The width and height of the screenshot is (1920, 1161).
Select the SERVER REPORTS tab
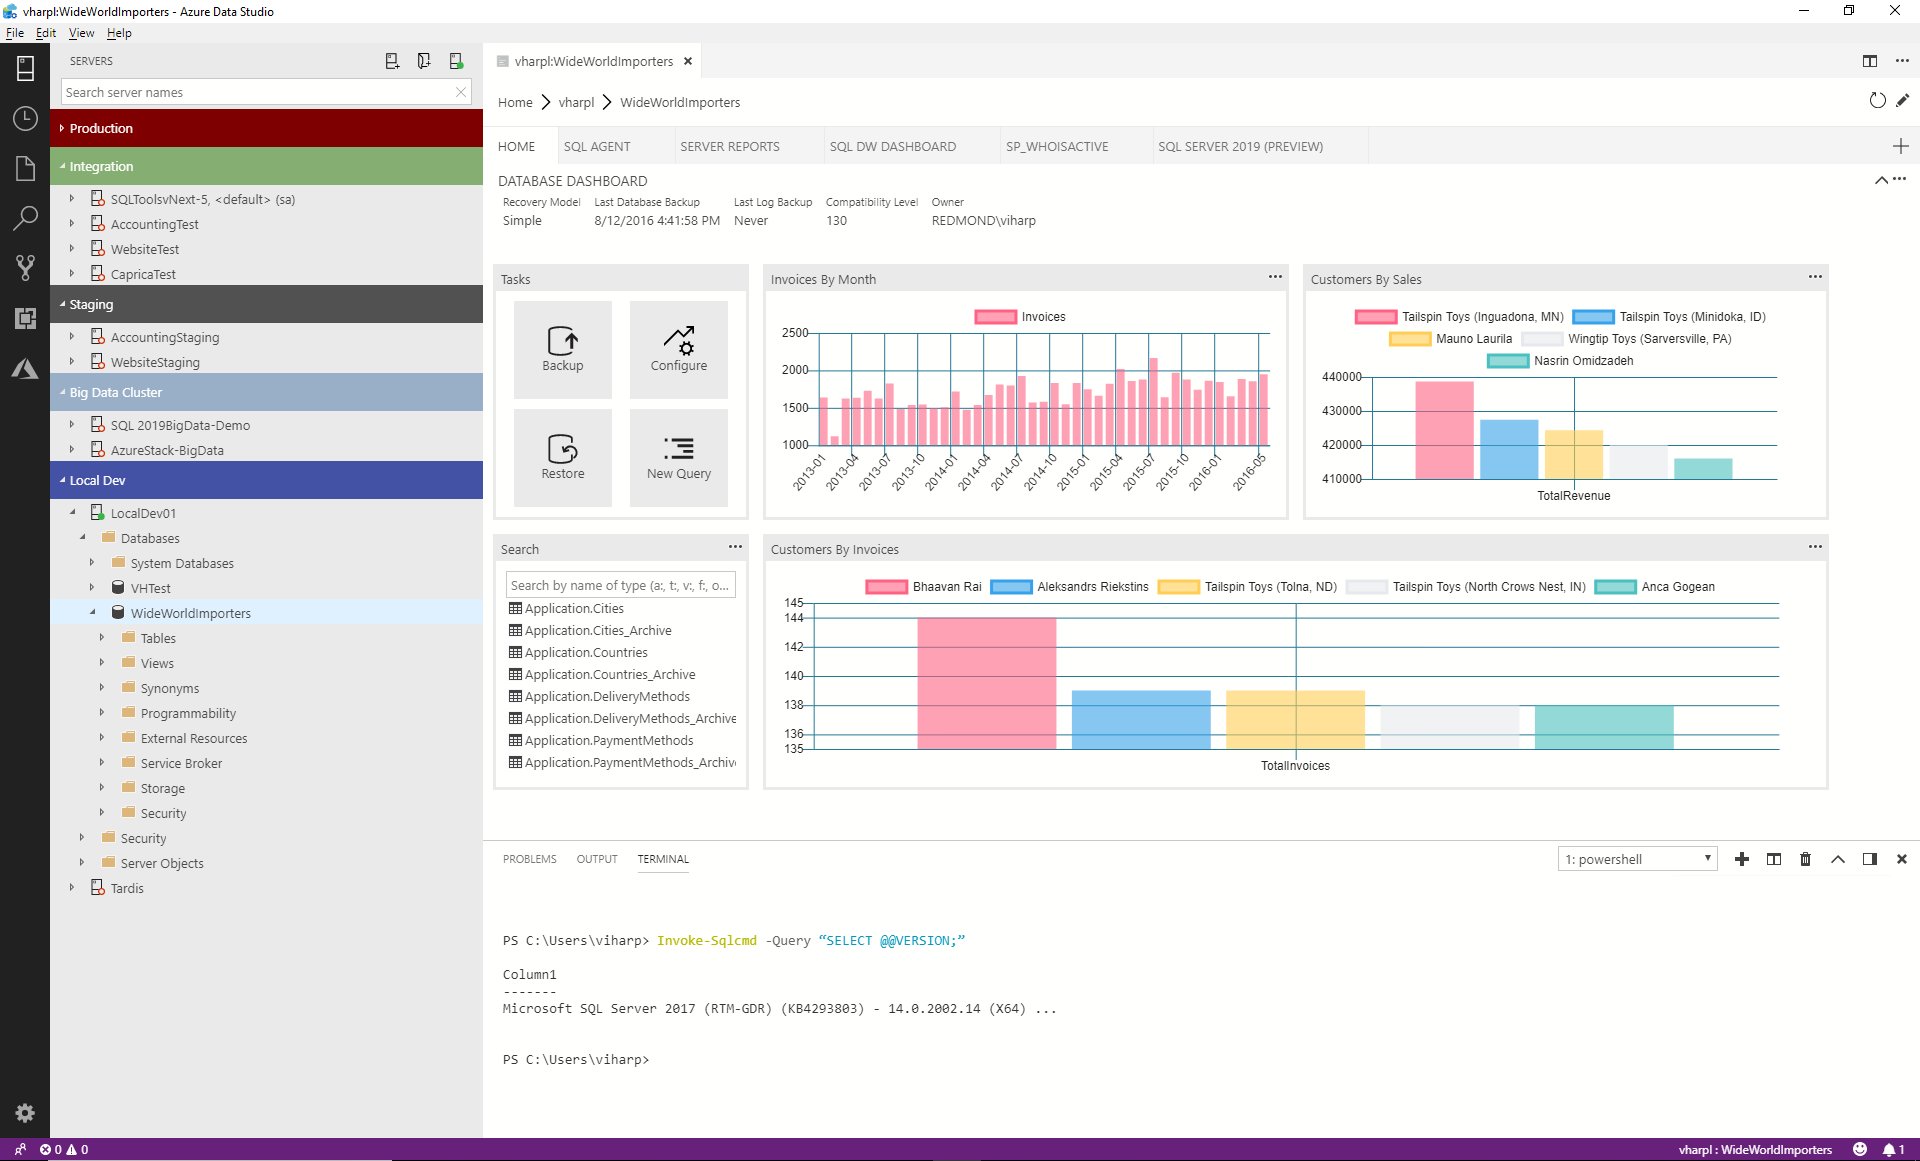(730, 147)
